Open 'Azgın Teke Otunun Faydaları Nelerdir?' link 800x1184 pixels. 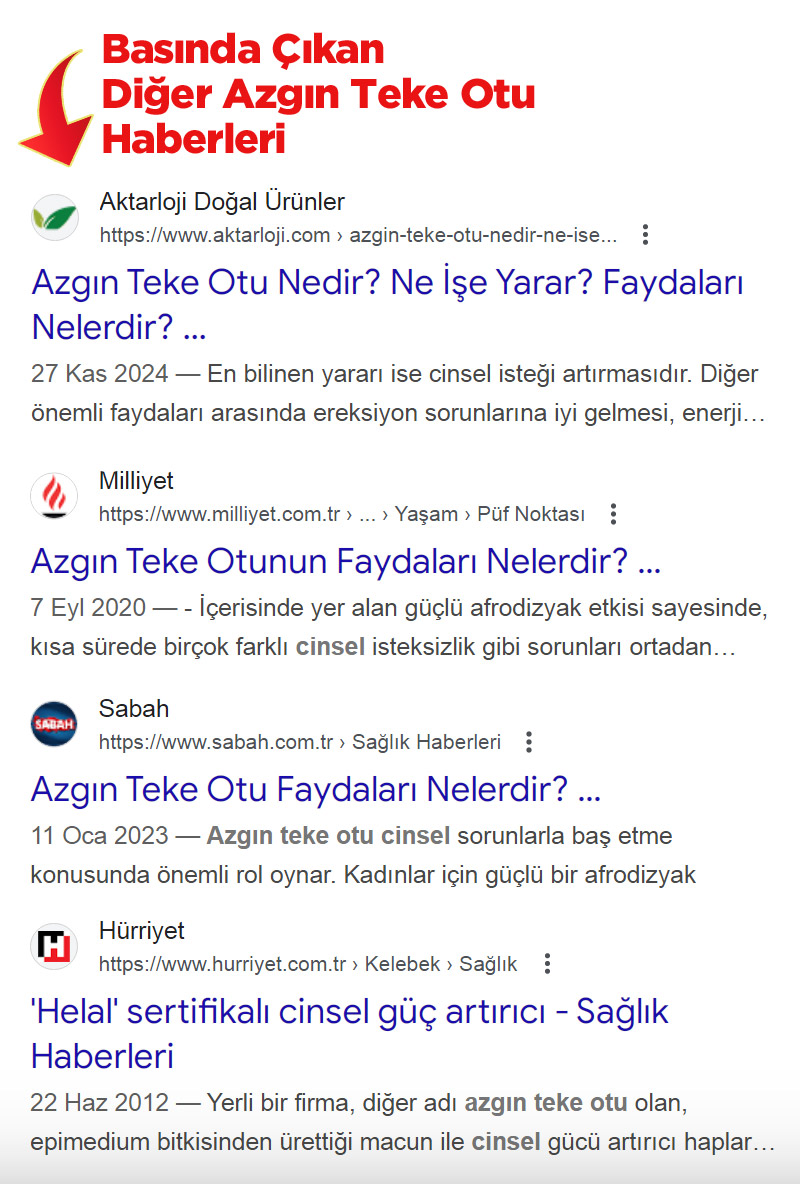[345, 562]
